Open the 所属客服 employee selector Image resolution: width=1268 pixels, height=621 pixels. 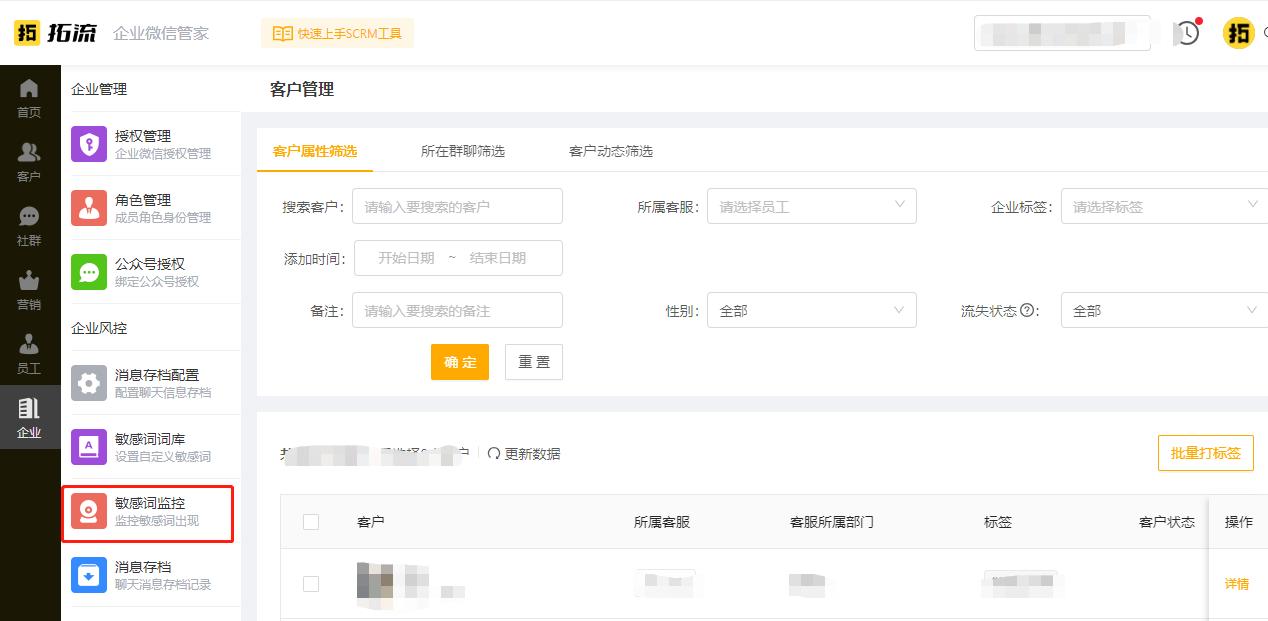812,206
